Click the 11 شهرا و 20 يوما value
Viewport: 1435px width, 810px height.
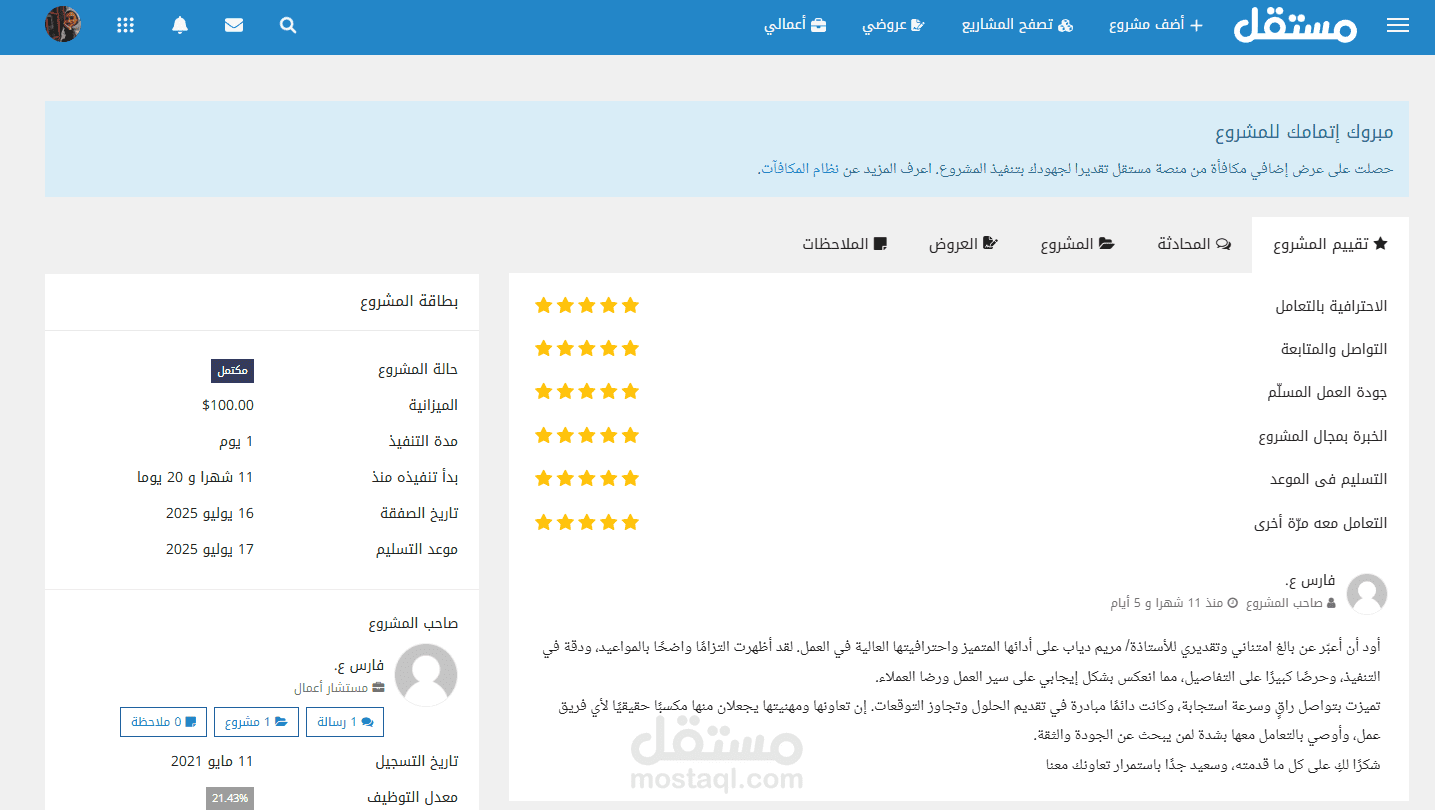pos(196,477)
